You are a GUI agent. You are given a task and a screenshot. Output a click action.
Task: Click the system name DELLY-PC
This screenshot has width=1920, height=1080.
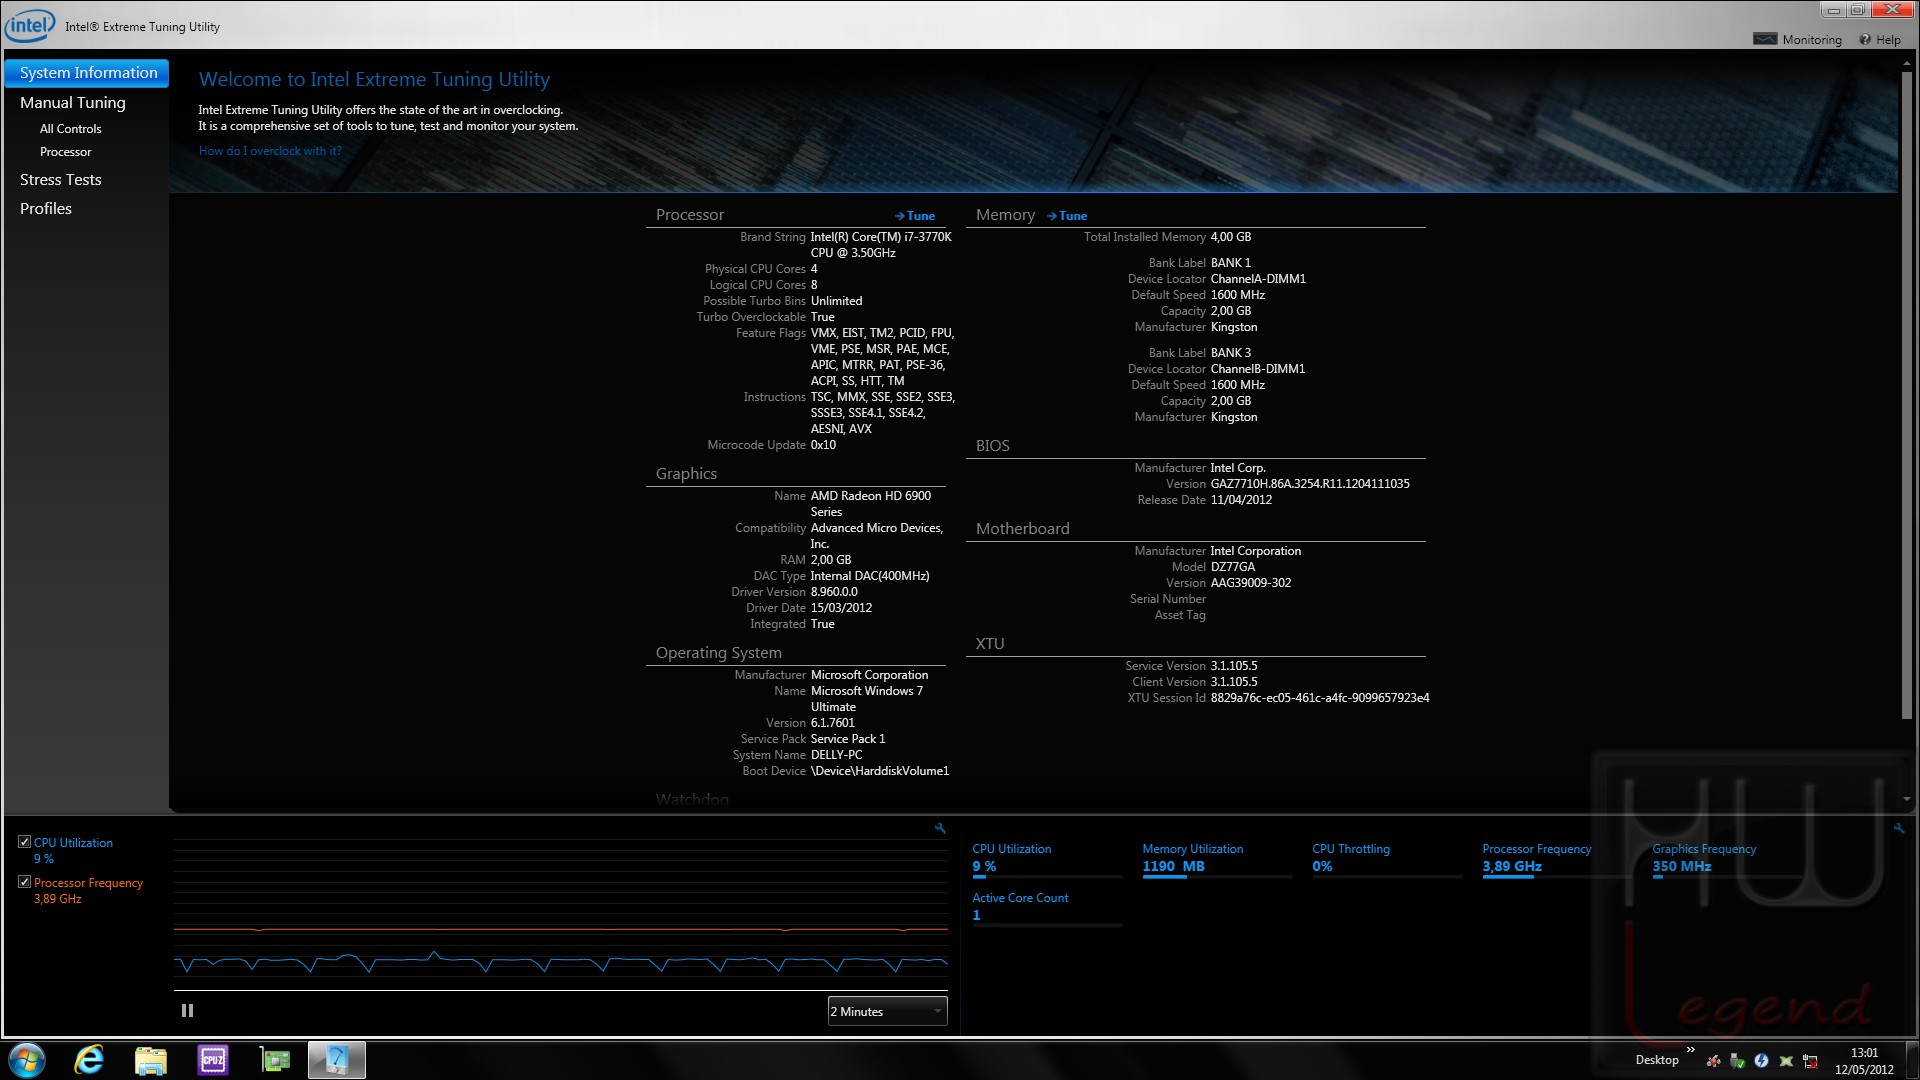click(836, 755)
